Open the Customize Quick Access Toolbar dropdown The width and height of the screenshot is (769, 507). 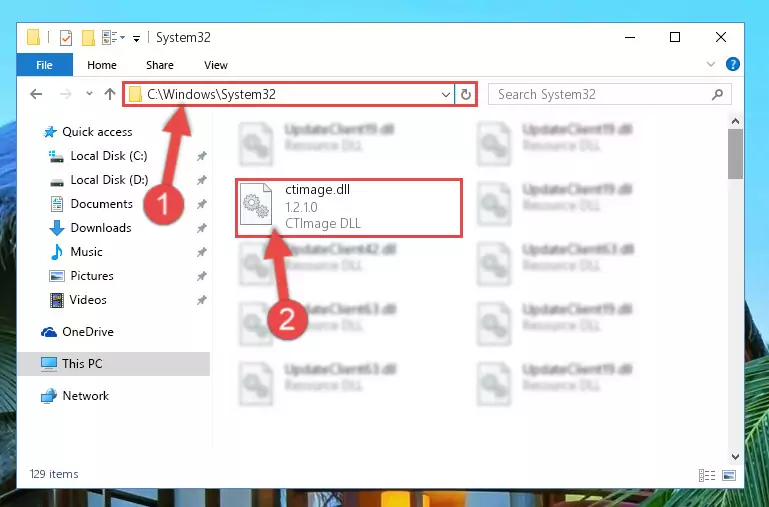click(136, 38)
